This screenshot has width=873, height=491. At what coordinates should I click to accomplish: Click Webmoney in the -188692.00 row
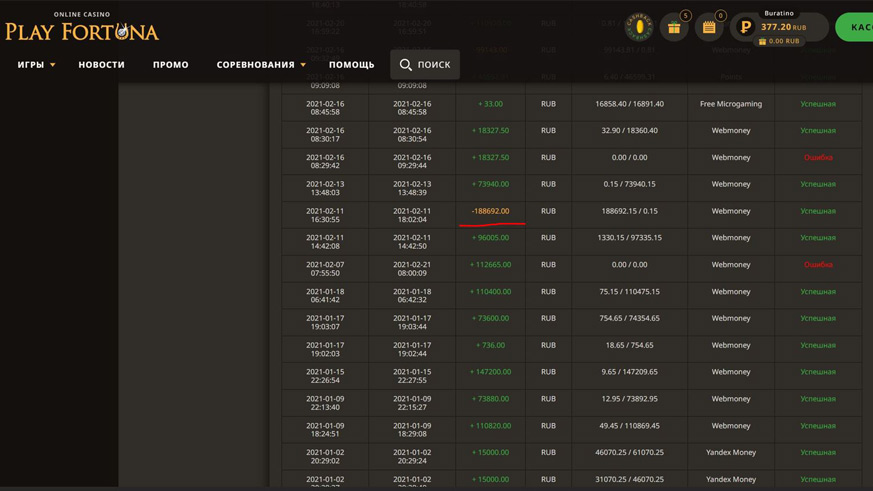pyautogui.click(x=730, y=211)
